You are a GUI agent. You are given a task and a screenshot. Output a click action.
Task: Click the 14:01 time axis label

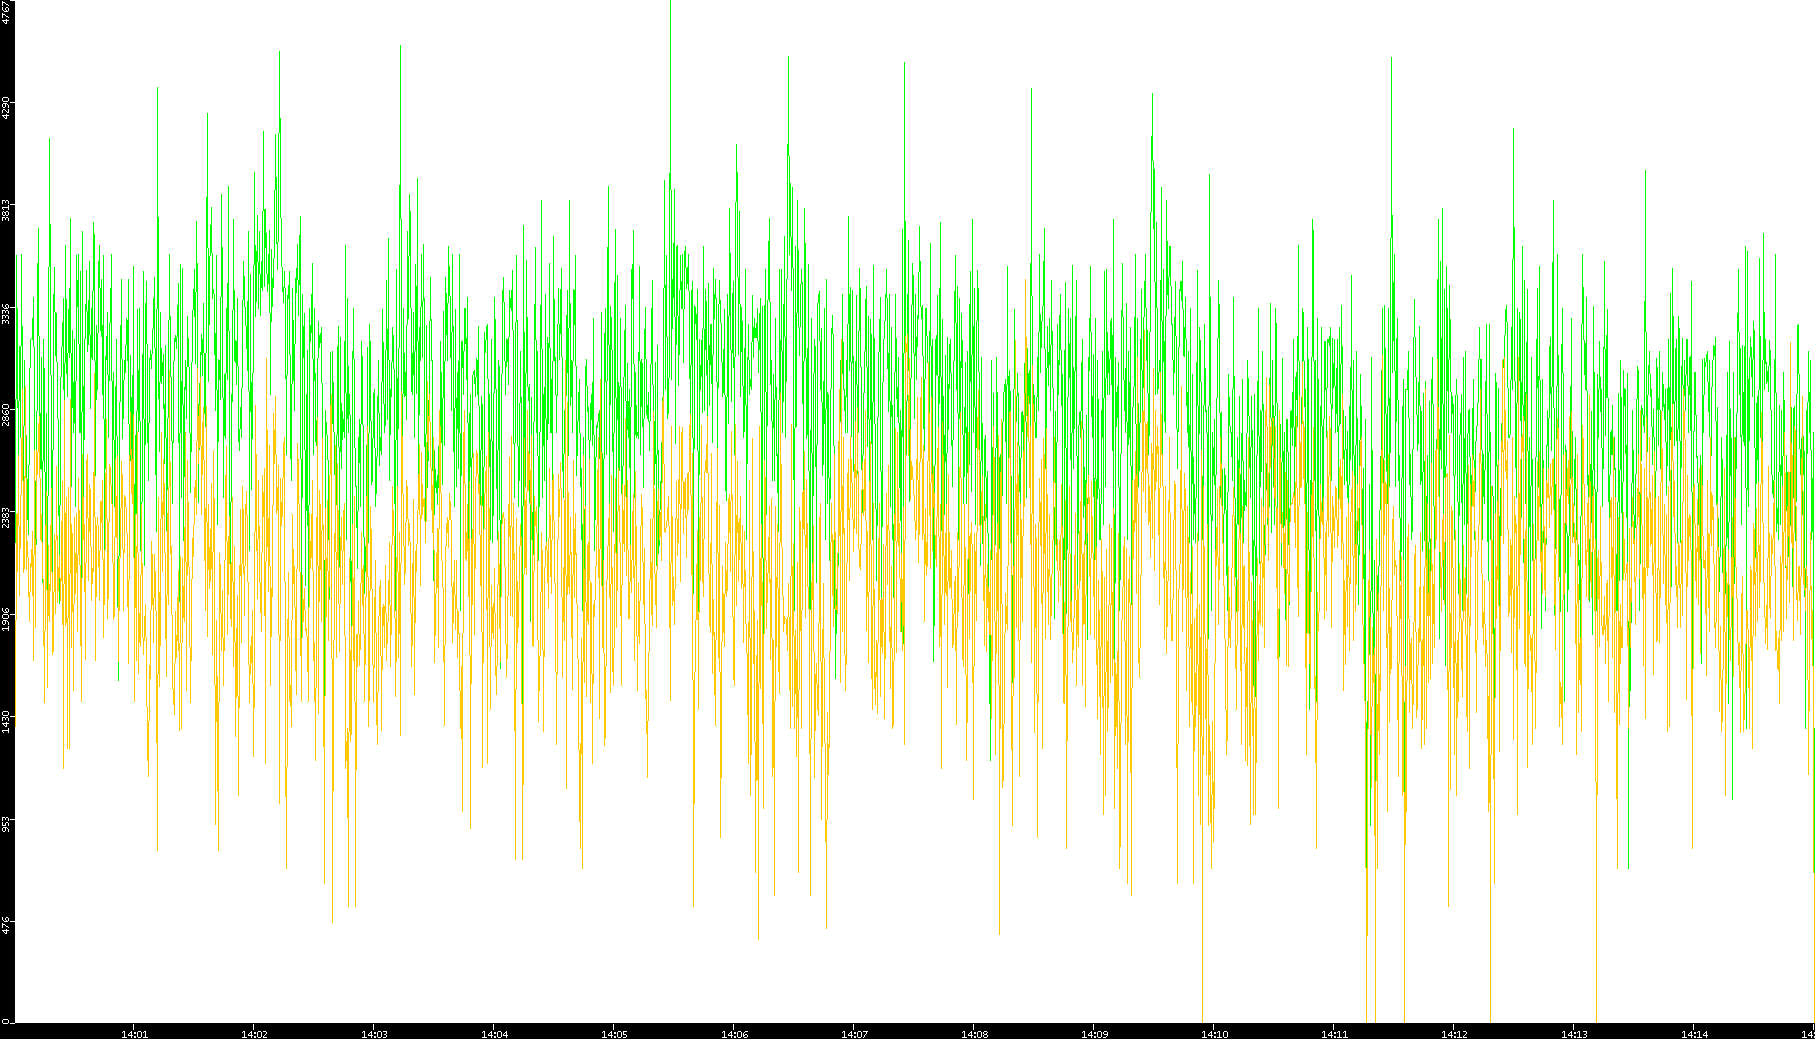[x=134, y=1033]
